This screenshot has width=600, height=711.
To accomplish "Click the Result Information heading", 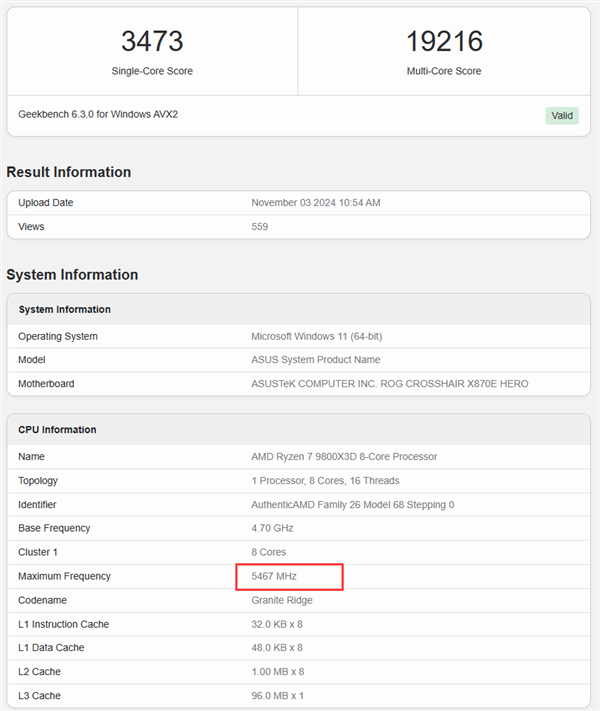I will coord(68,172).
